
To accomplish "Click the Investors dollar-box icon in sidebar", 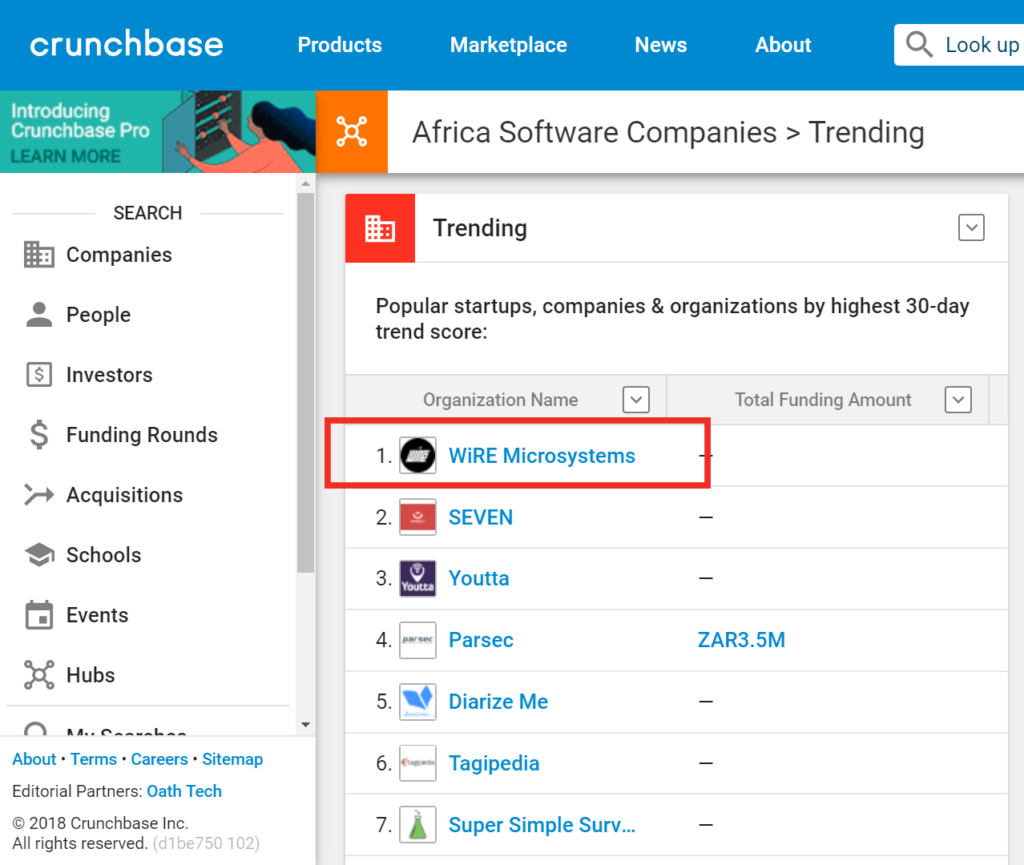I will click(x=39, y=375).
